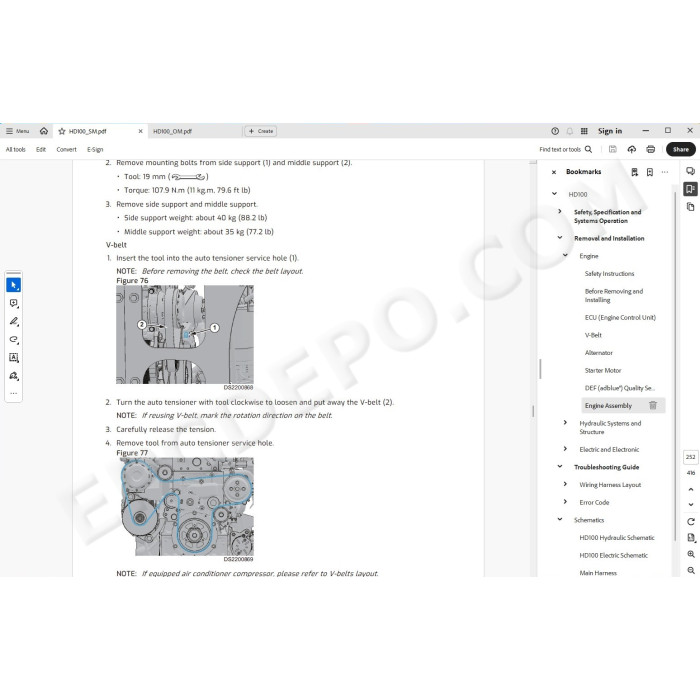Open Bookmarks panel options ellipsis

point(665,172)
